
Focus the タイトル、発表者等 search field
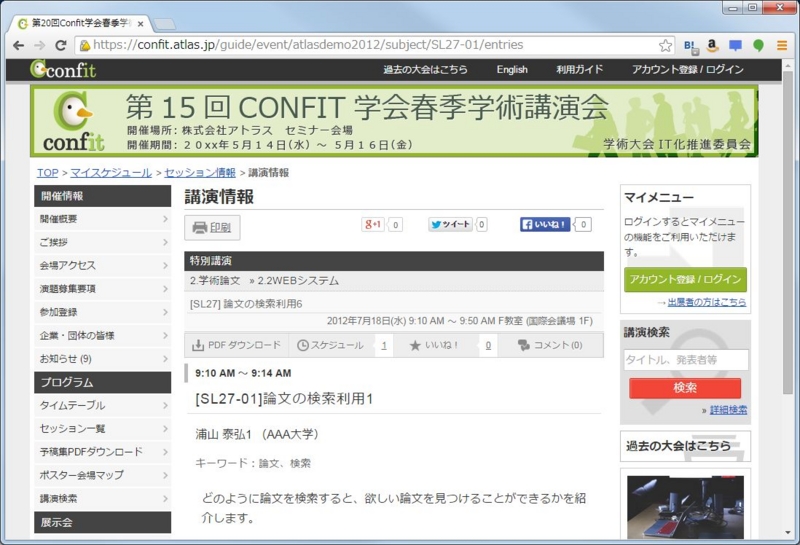click(686, 360)
